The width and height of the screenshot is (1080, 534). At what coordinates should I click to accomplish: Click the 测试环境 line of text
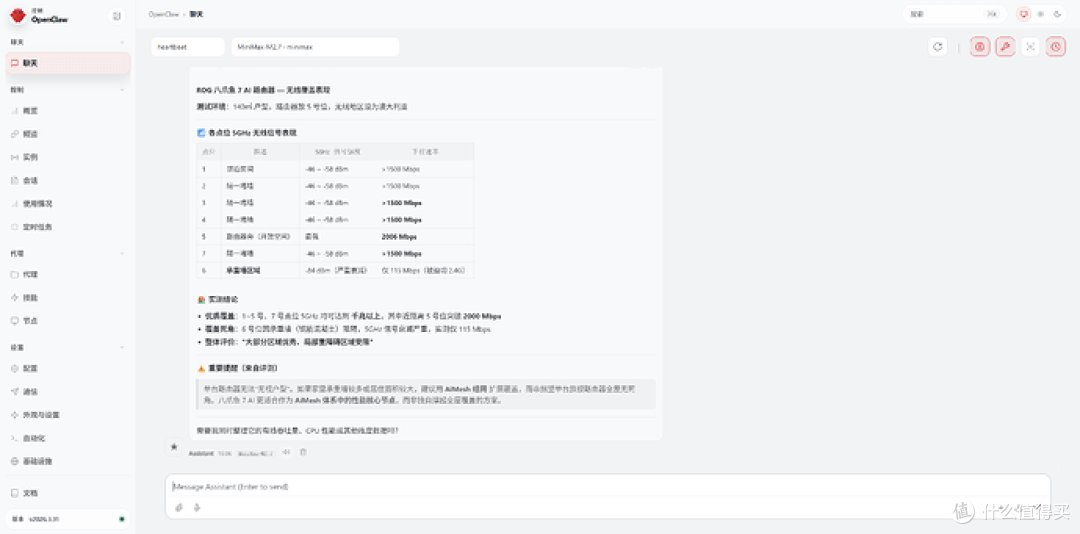tap(302, 107)
